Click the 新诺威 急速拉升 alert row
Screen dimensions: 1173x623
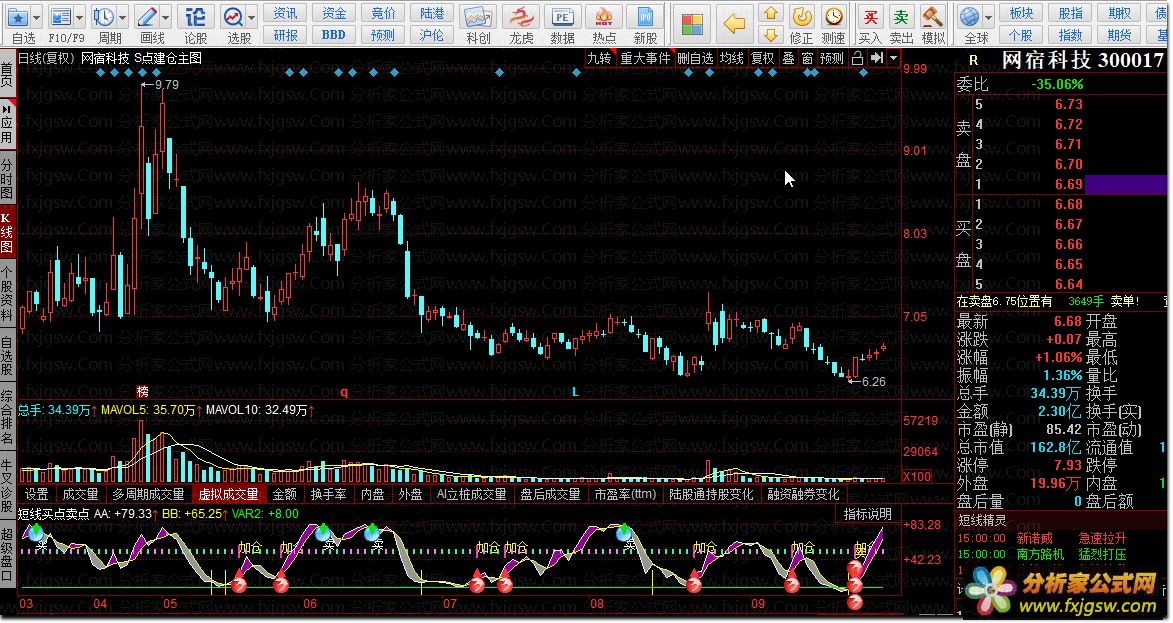(x=1041, y=538)
